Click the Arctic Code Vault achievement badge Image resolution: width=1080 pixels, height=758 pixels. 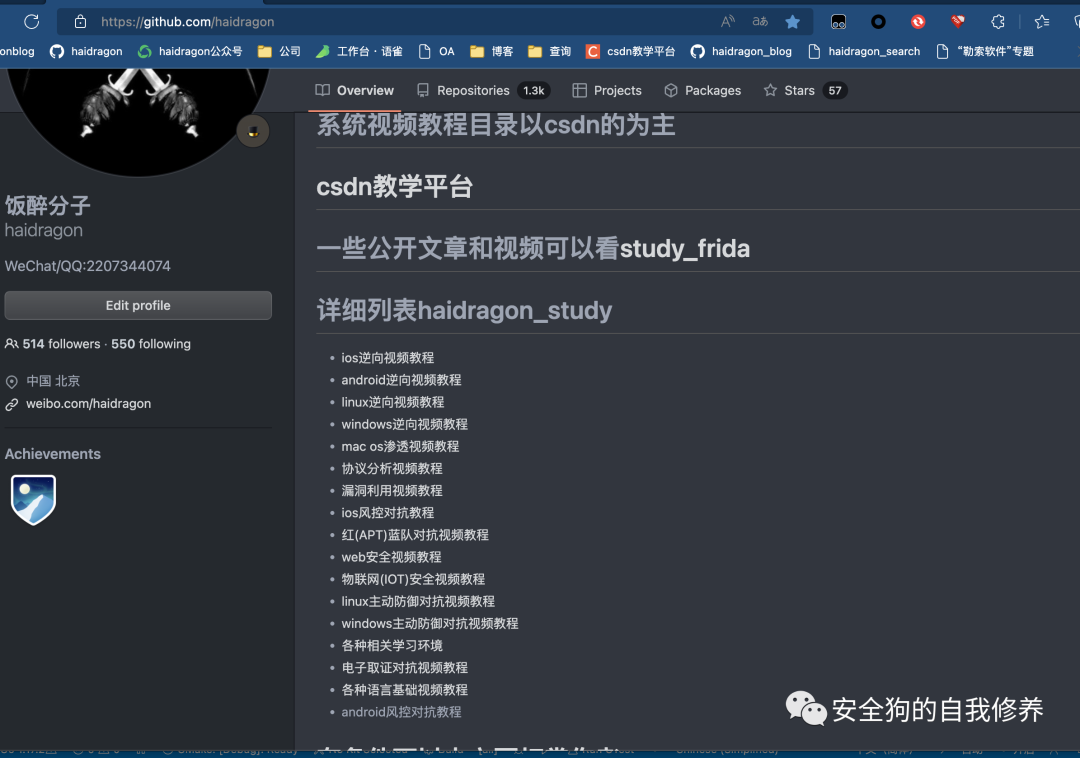[x=33, y=500]
